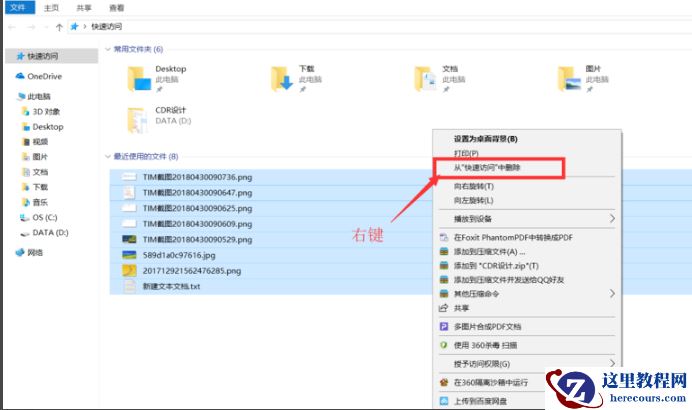Choose 向左旋转(L) in context menu
Screen dimensions: 692x410
(474, 200)
